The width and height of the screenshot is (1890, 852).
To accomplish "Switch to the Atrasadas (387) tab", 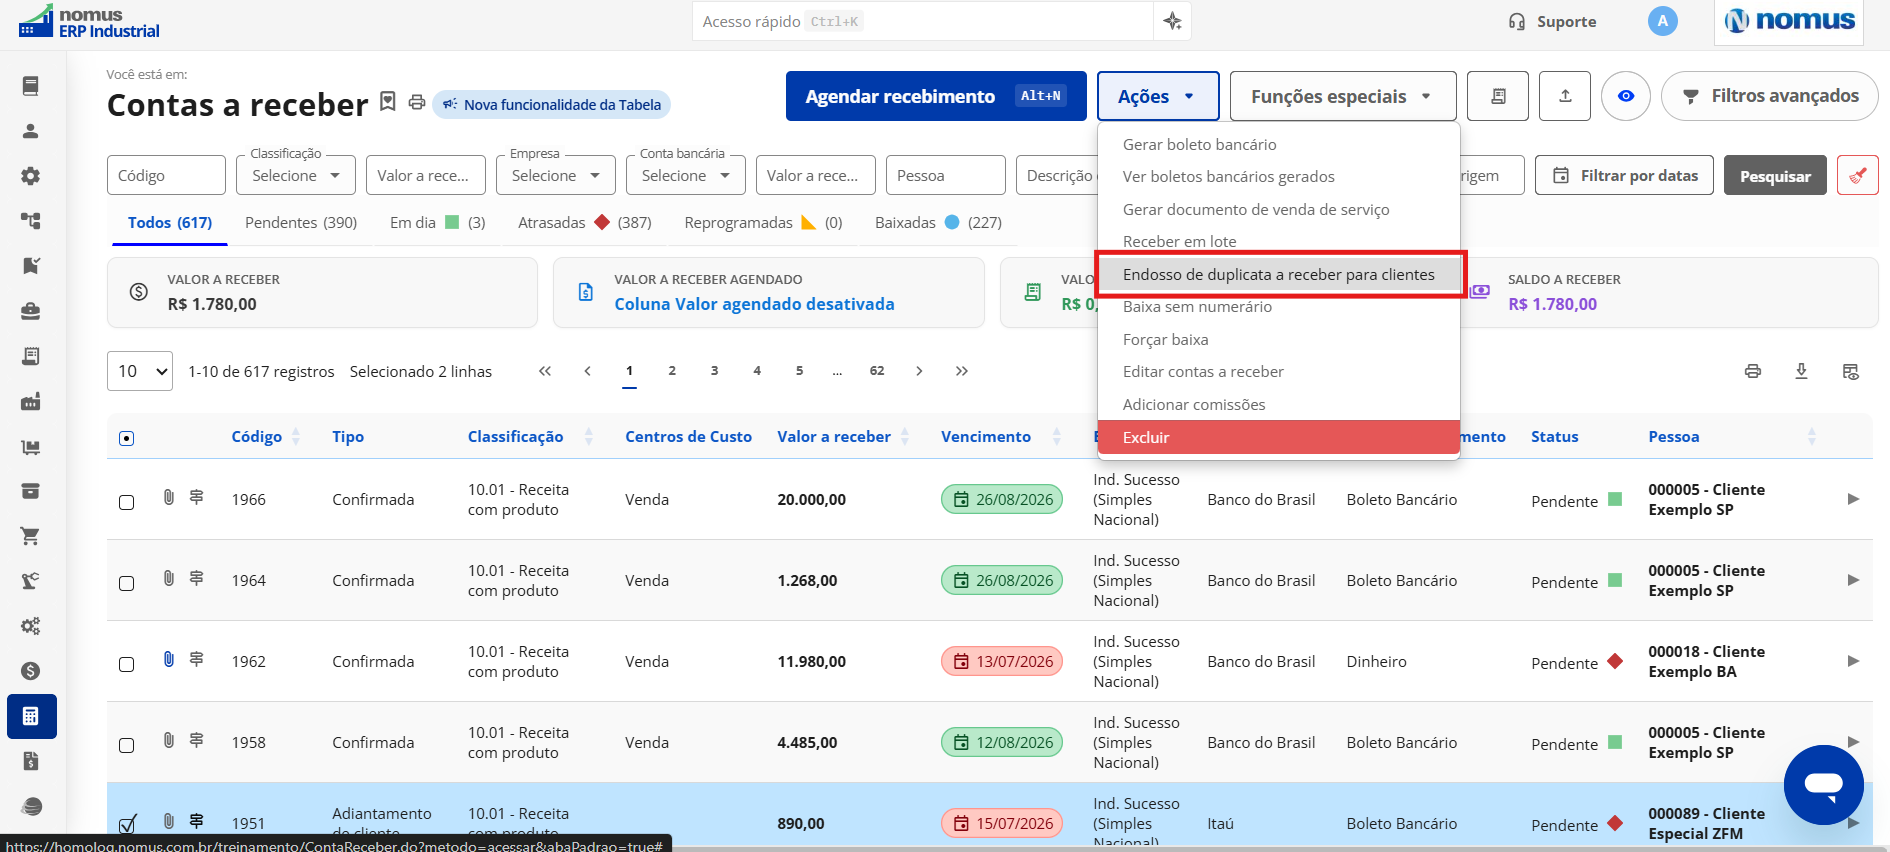I will click(x=584, y=222).
